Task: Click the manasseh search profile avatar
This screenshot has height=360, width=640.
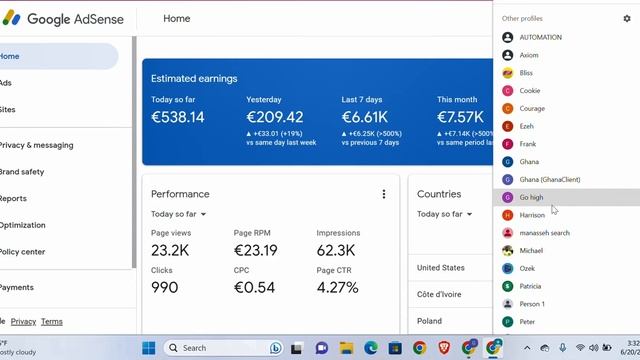Action: [x=507, y=233]
